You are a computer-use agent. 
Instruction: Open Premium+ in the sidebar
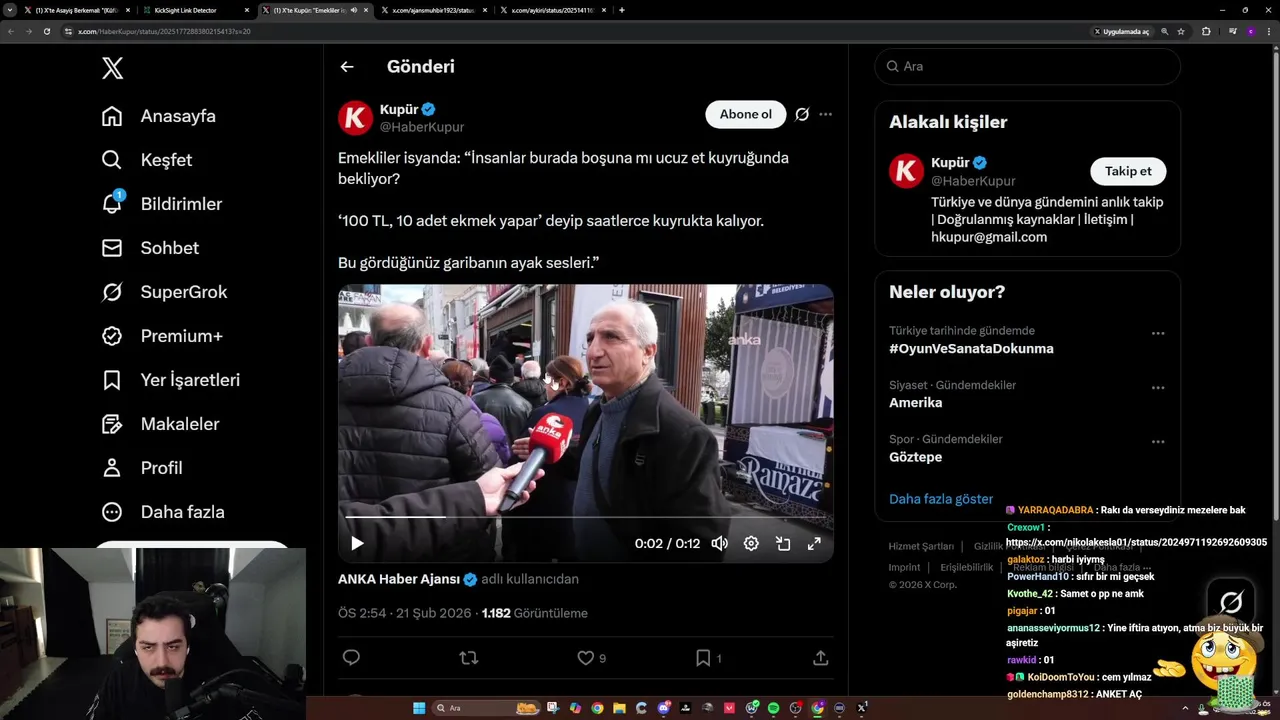(162, 336)
